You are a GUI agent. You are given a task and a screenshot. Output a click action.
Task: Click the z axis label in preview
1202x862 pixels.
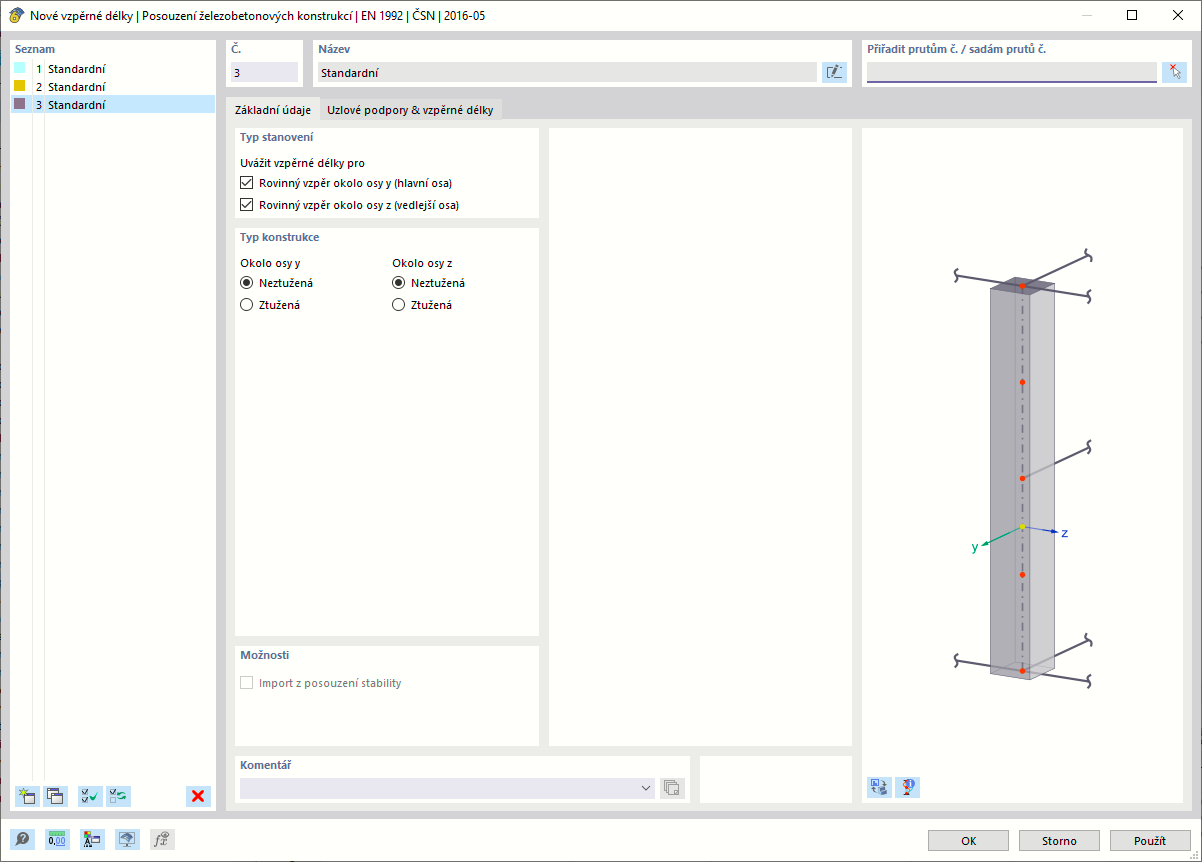point(1064,533)
